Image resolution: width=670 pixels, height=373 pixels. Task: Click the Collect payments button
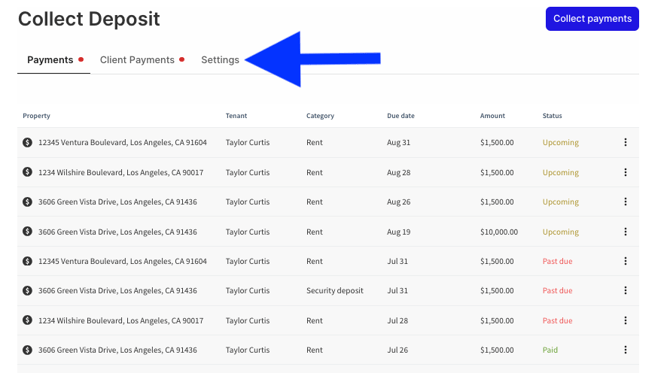pos(592,19)
